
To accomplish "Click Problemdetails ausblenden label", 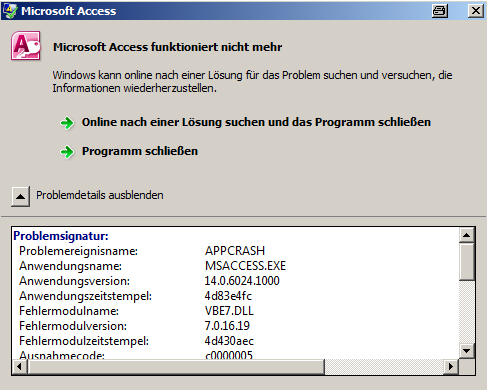I will [x=100, y=195].
